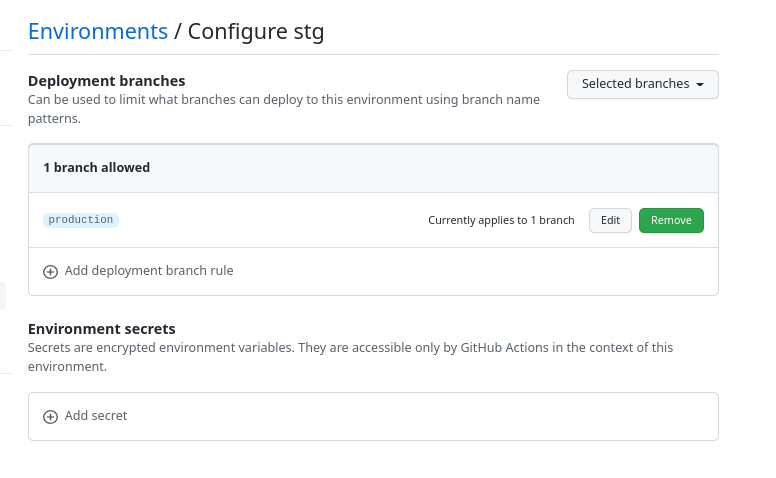The image size is (776, 478).
Task: Click the 'Configure stg' page title
Action: tap(256, 31)
